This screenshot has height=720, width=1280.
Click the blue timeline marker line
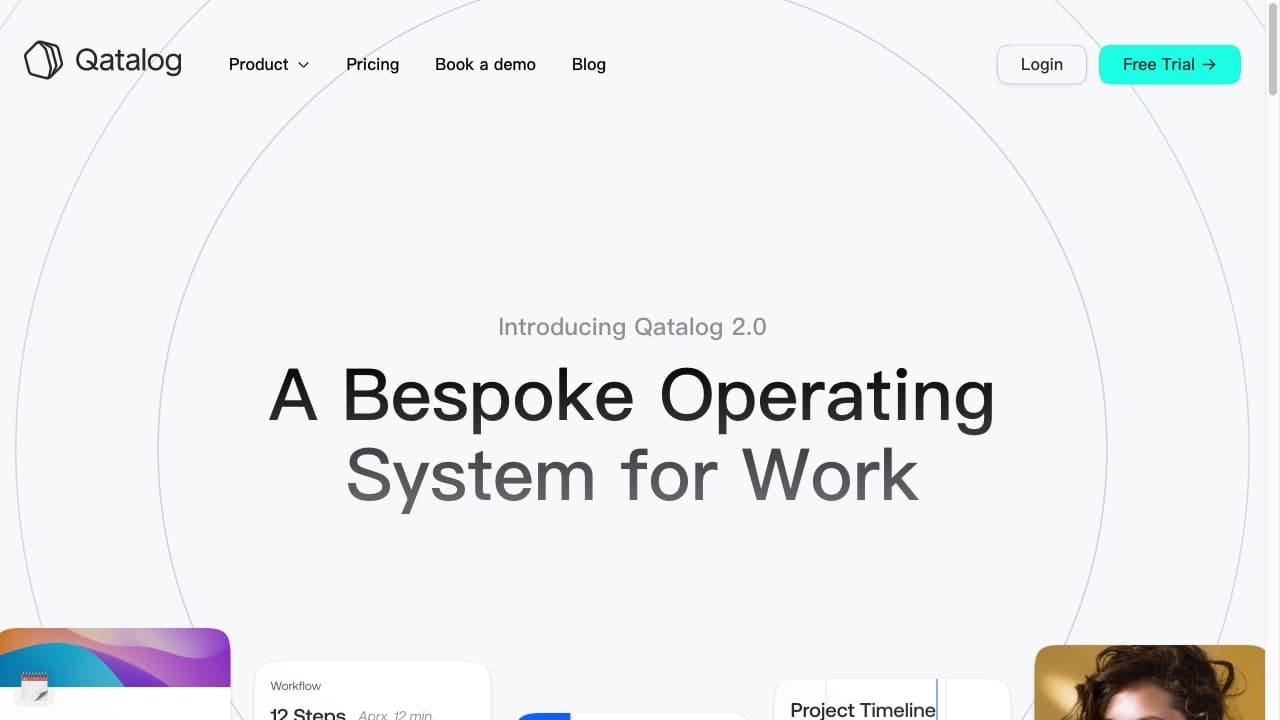point(937,700)
